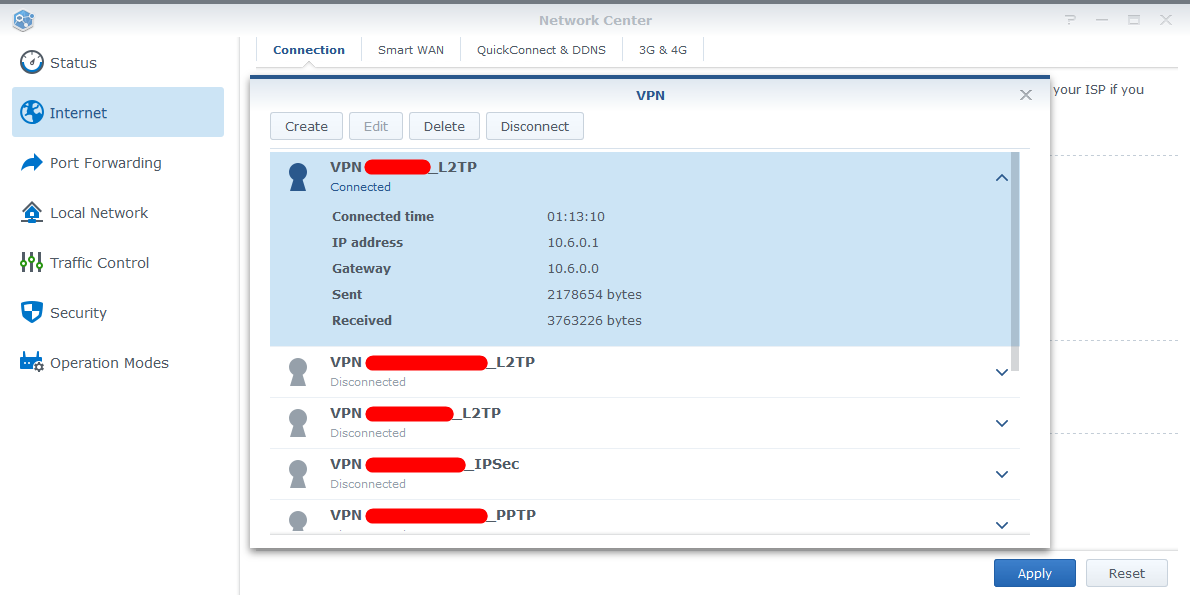Apply the network configuration changes
The image size is (1190, 595).
point(1034,572)
